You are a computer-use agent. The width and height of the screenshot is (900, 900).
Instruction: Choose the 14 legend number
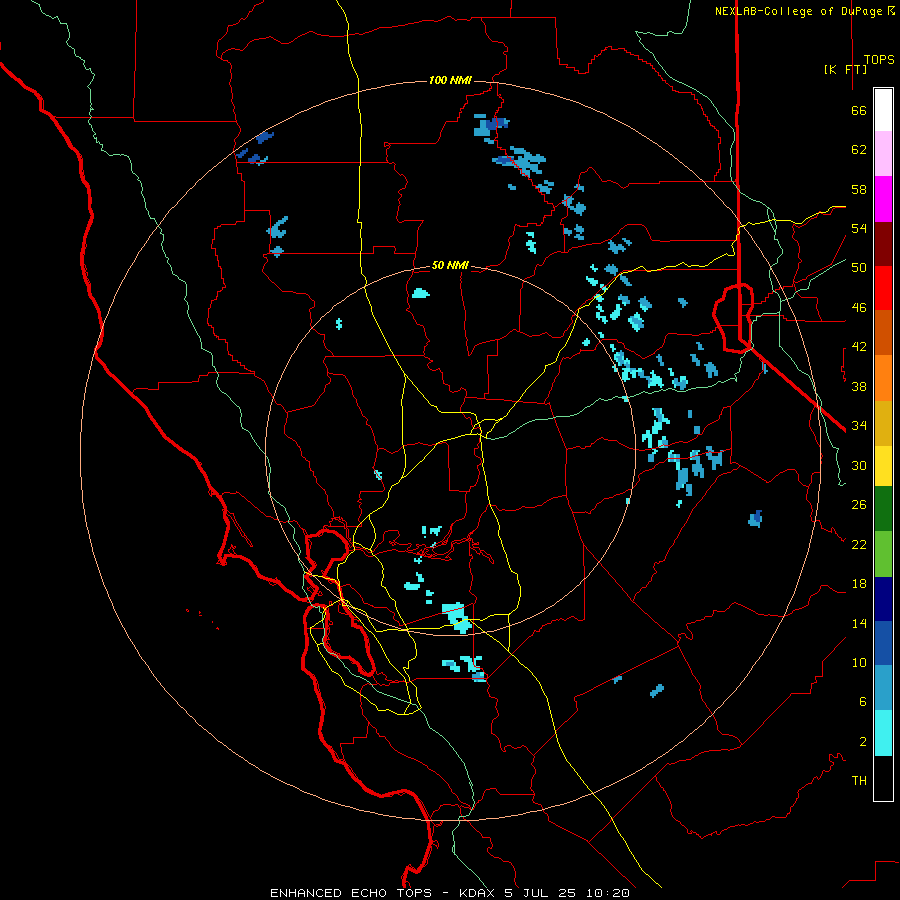coord(859,623)
